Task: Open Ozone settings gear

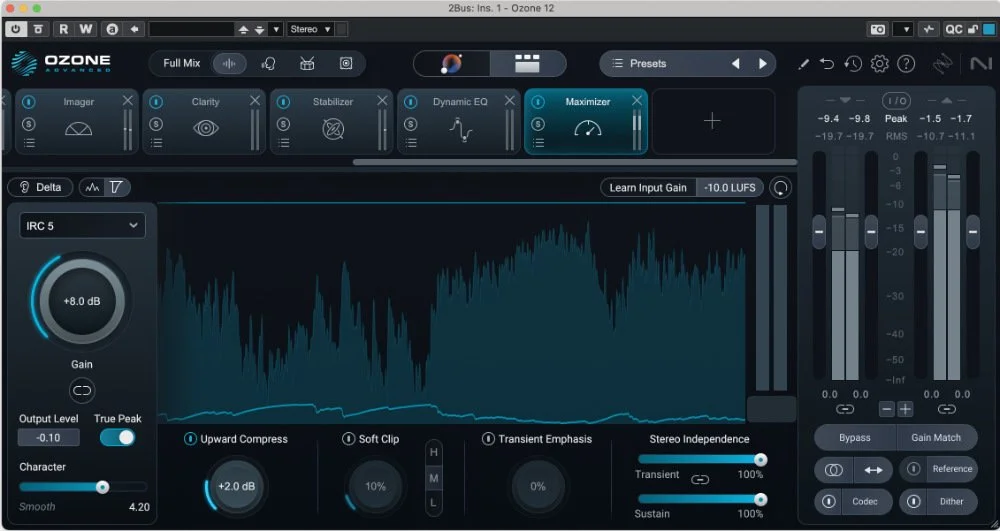Action: pyautogui.click(x=879, y=64)
